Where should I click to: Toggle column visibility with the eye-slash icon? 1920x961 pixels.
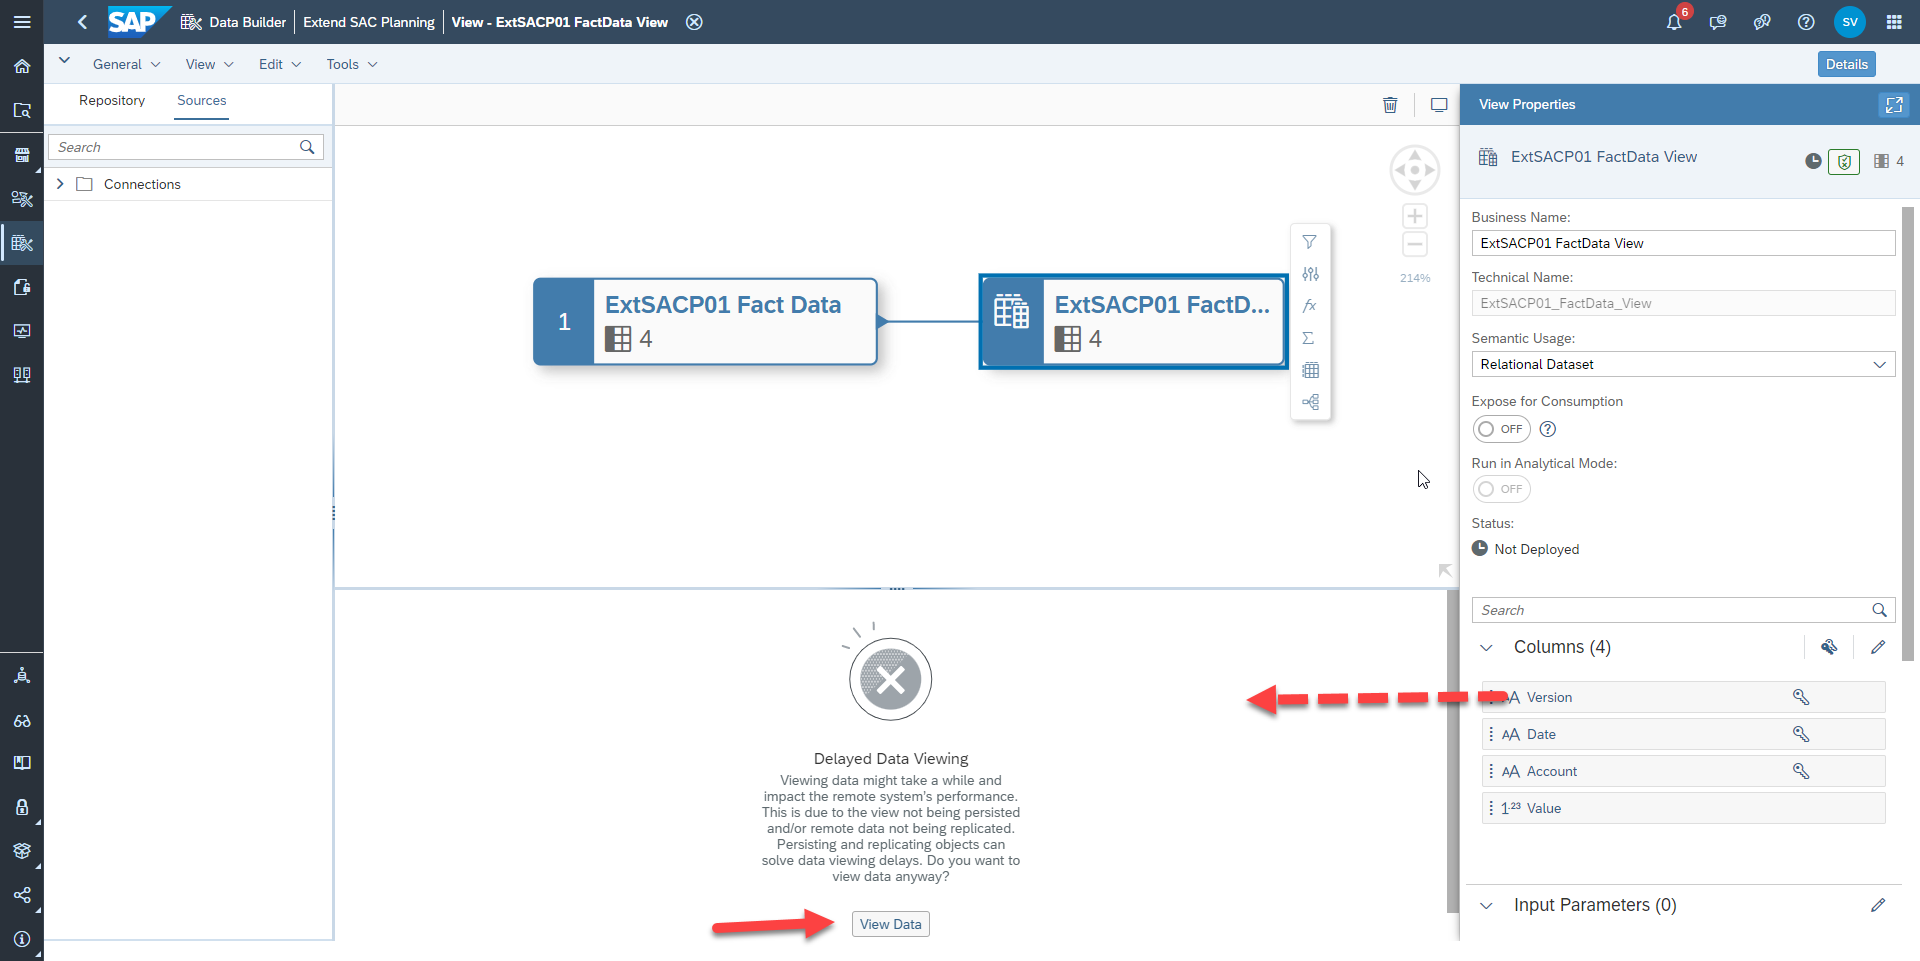coord(1830,647)
